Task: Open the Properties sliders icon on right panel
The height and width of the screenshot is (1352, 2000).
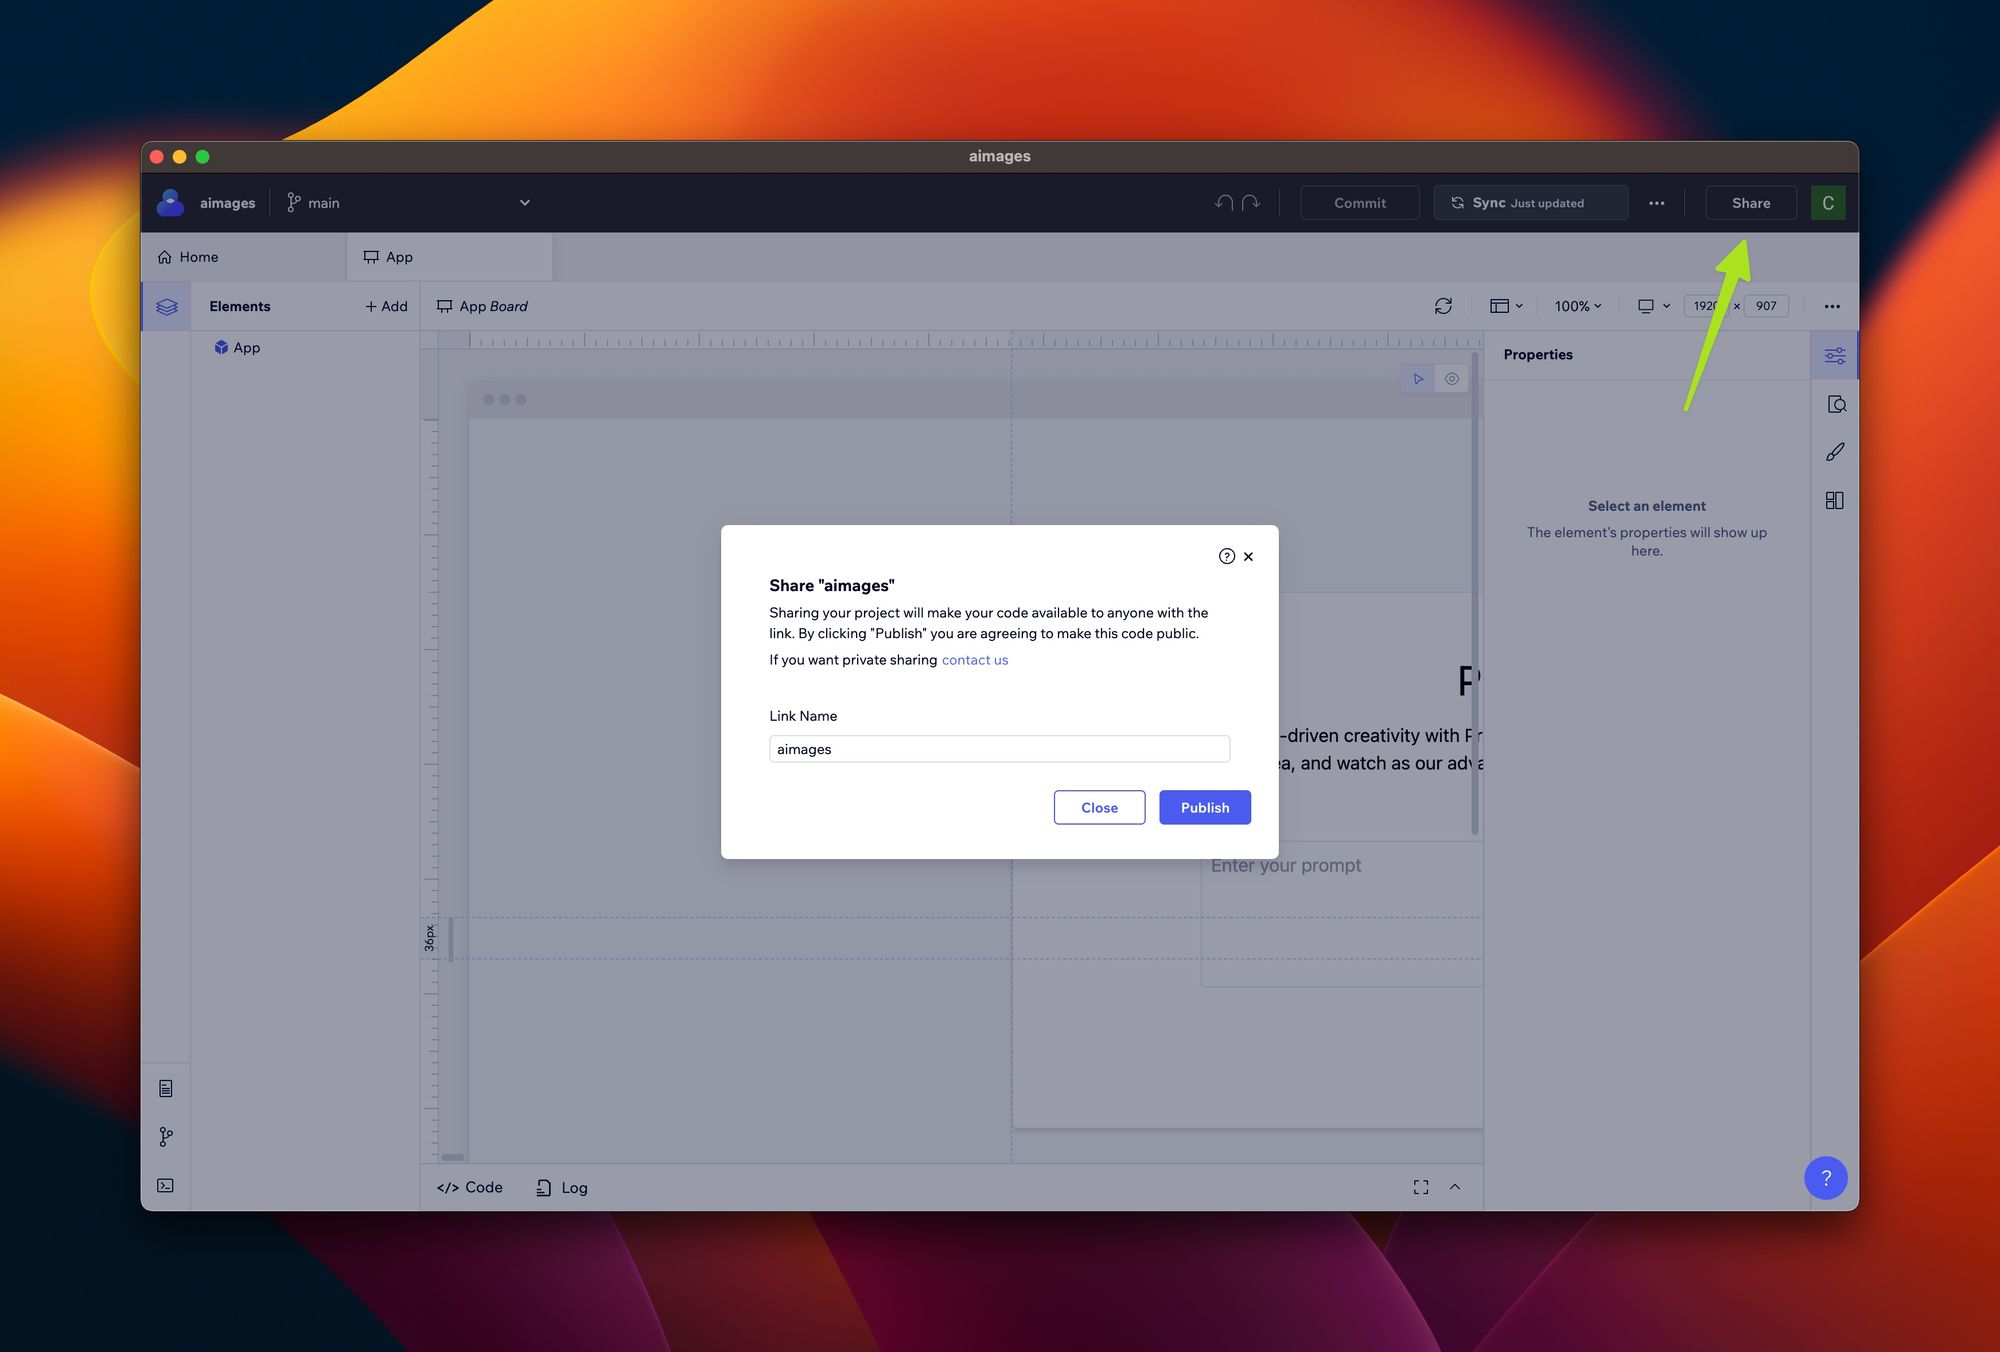Action: click(1835, 355)
